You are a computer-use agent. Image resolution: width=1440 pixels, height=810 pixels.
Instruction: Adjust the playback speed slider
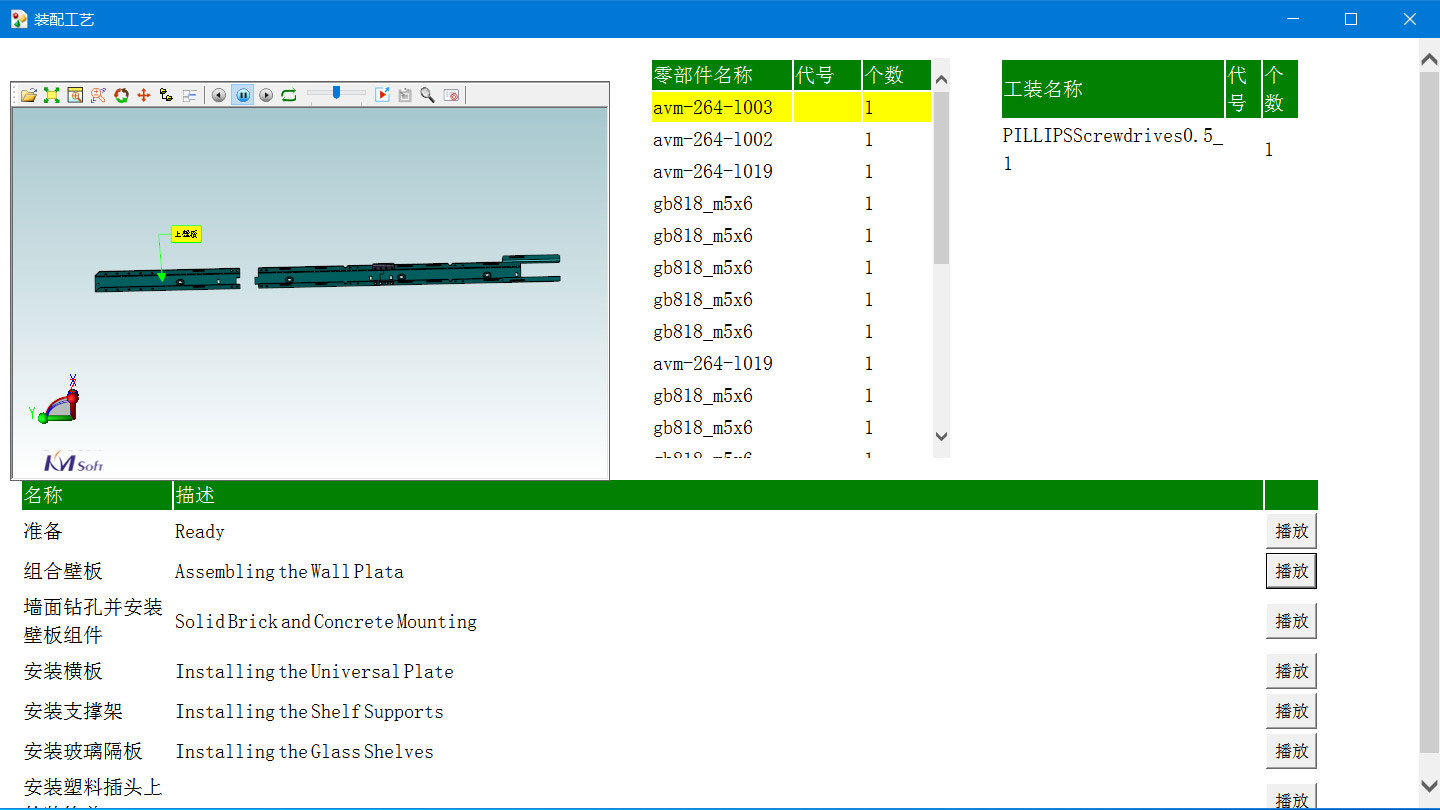click(x=336, y=93)
